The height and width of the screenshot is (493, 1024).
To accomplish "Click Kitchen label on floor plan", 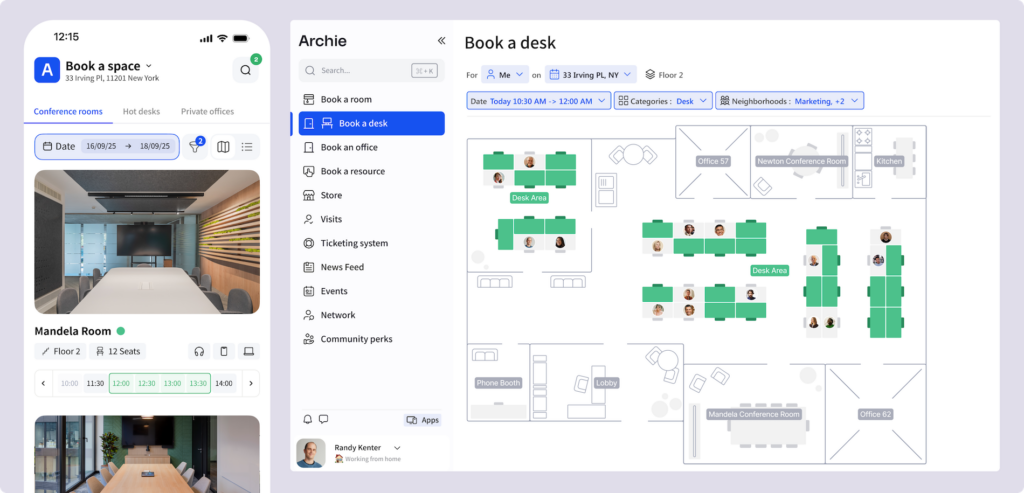I will coord(889,161).
